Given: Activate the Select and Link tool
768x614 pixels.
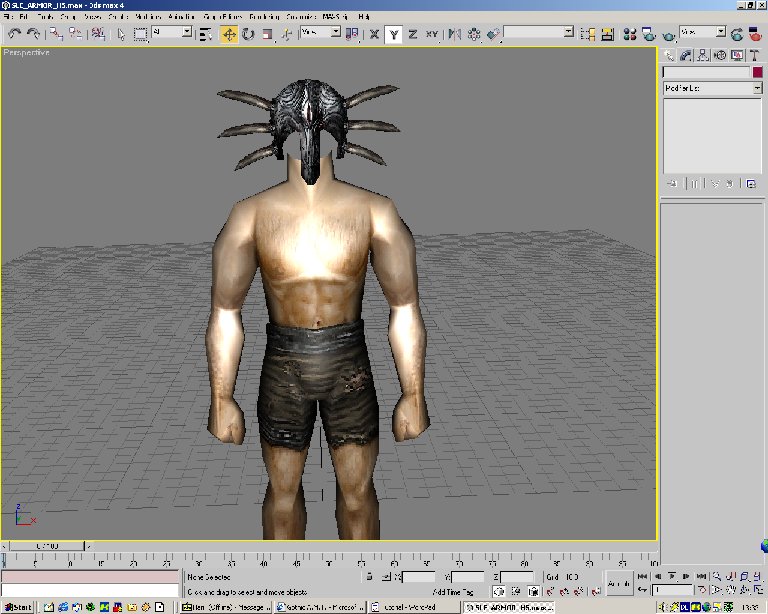Looking at the screenshot, I should (x=56, y=34).
